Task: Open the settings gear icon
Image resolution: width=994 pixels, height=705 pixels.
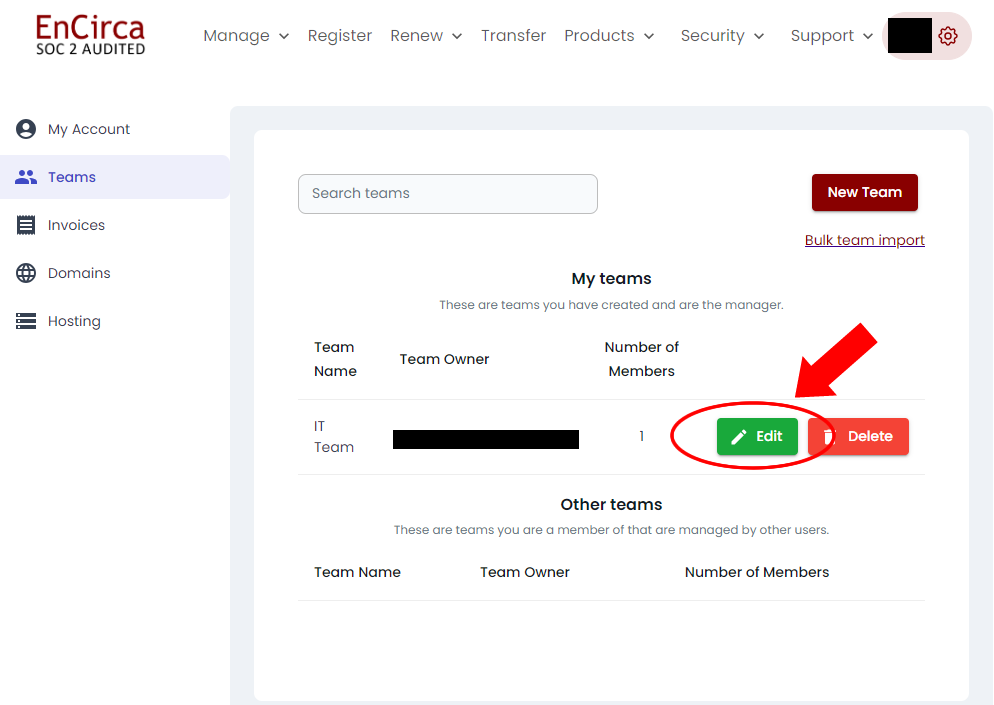Action: click(x=947, y=35)
